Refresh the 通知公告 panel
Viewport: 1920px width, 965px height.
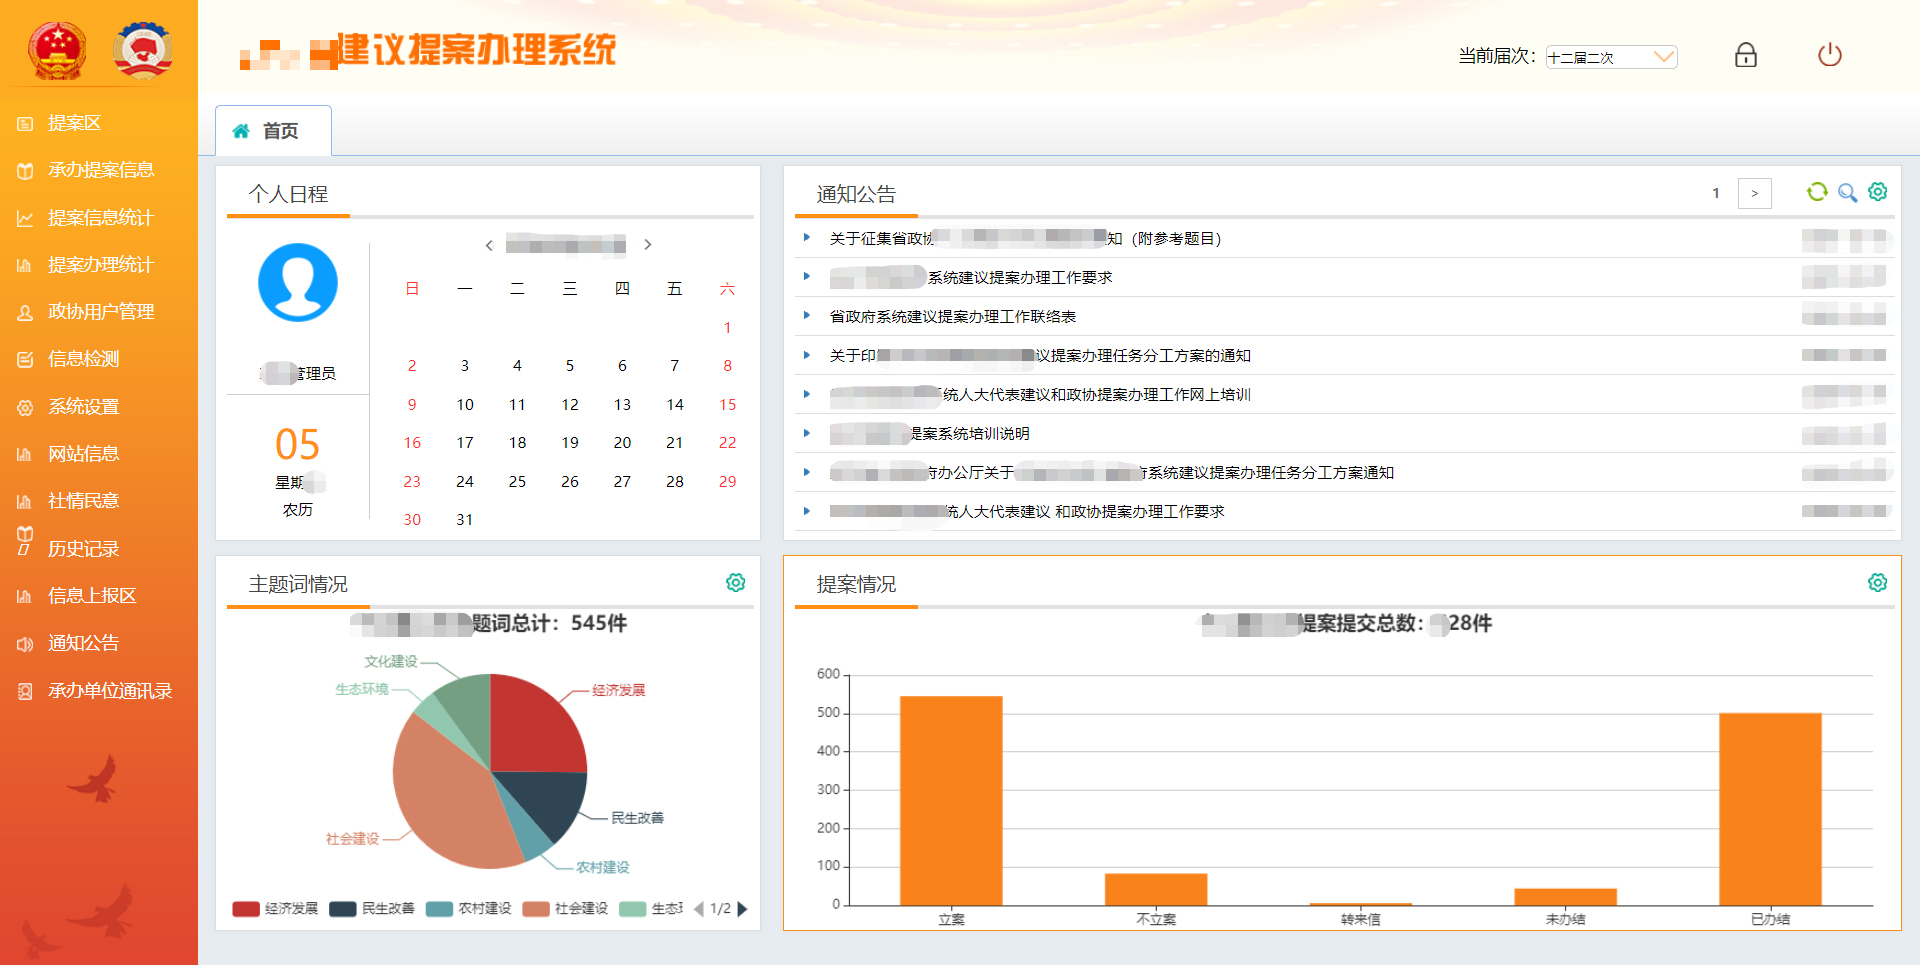point(1817,192)
